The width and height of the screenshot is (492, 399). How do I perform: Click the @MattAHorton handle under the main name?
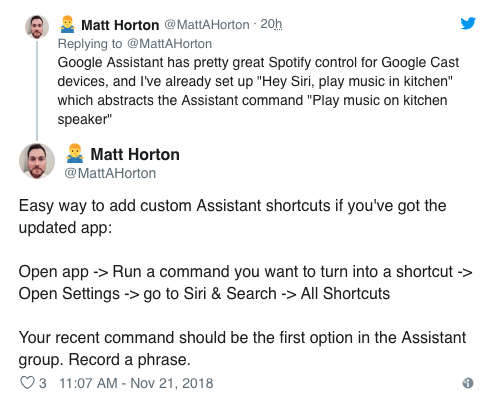110,173
